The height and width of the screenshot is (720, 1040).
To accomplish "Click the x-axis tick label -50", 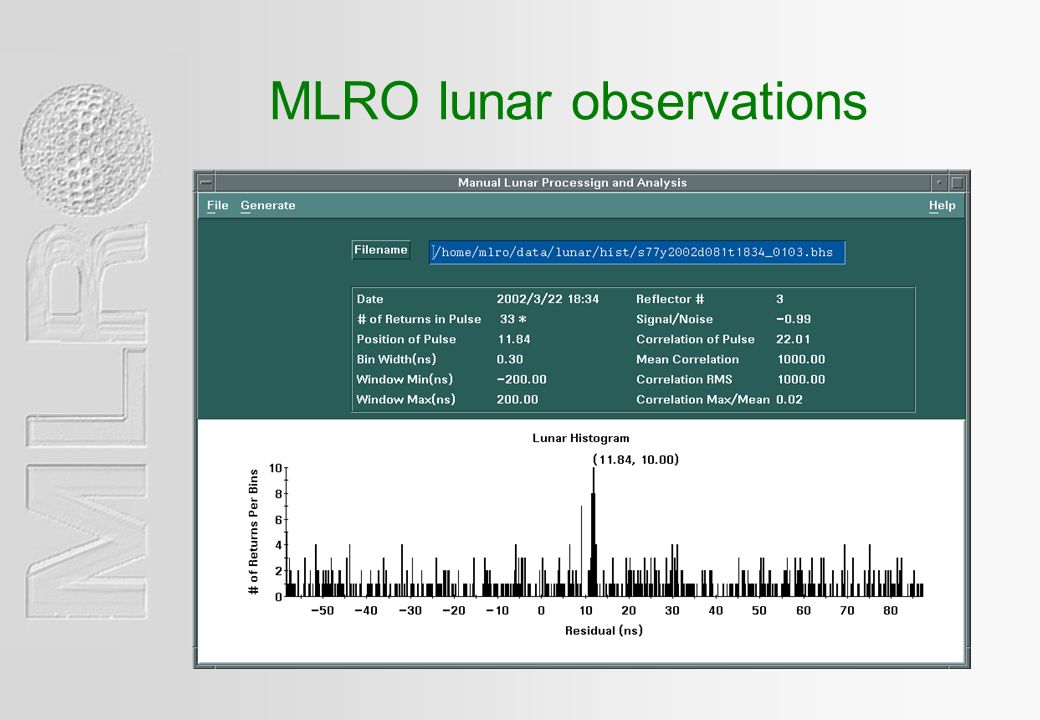I will tap(322, 611).
